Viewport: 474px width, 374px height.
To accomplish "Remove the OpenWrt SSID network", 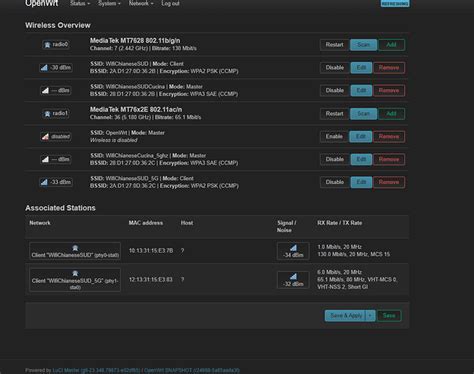I will click(x=389, y=136).
